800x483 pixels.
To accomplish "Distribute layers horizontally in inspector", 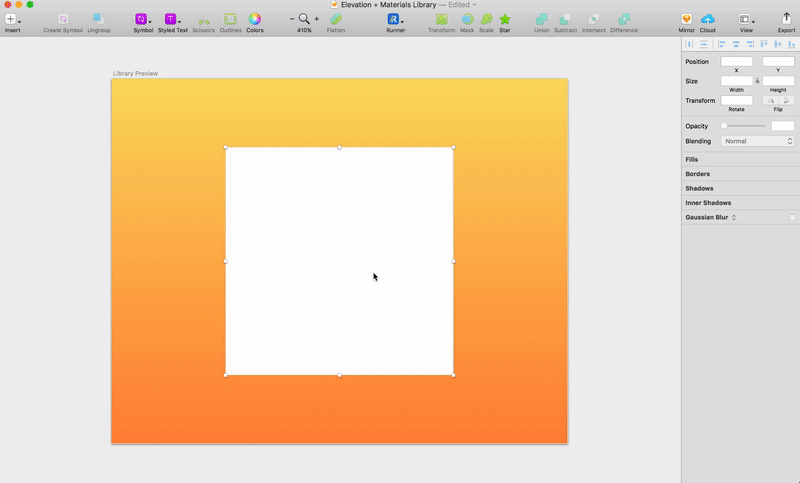I will (x=689, y=44).
